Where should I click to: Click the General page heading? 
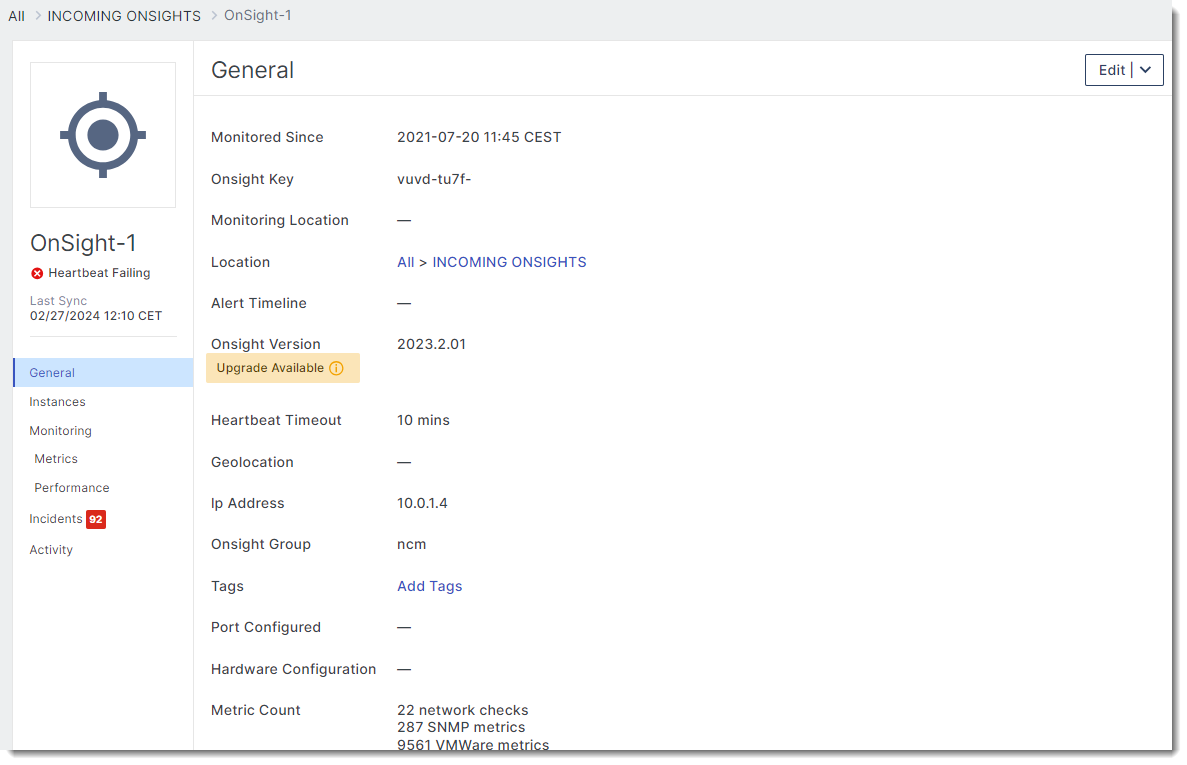[x=252, y=70]
